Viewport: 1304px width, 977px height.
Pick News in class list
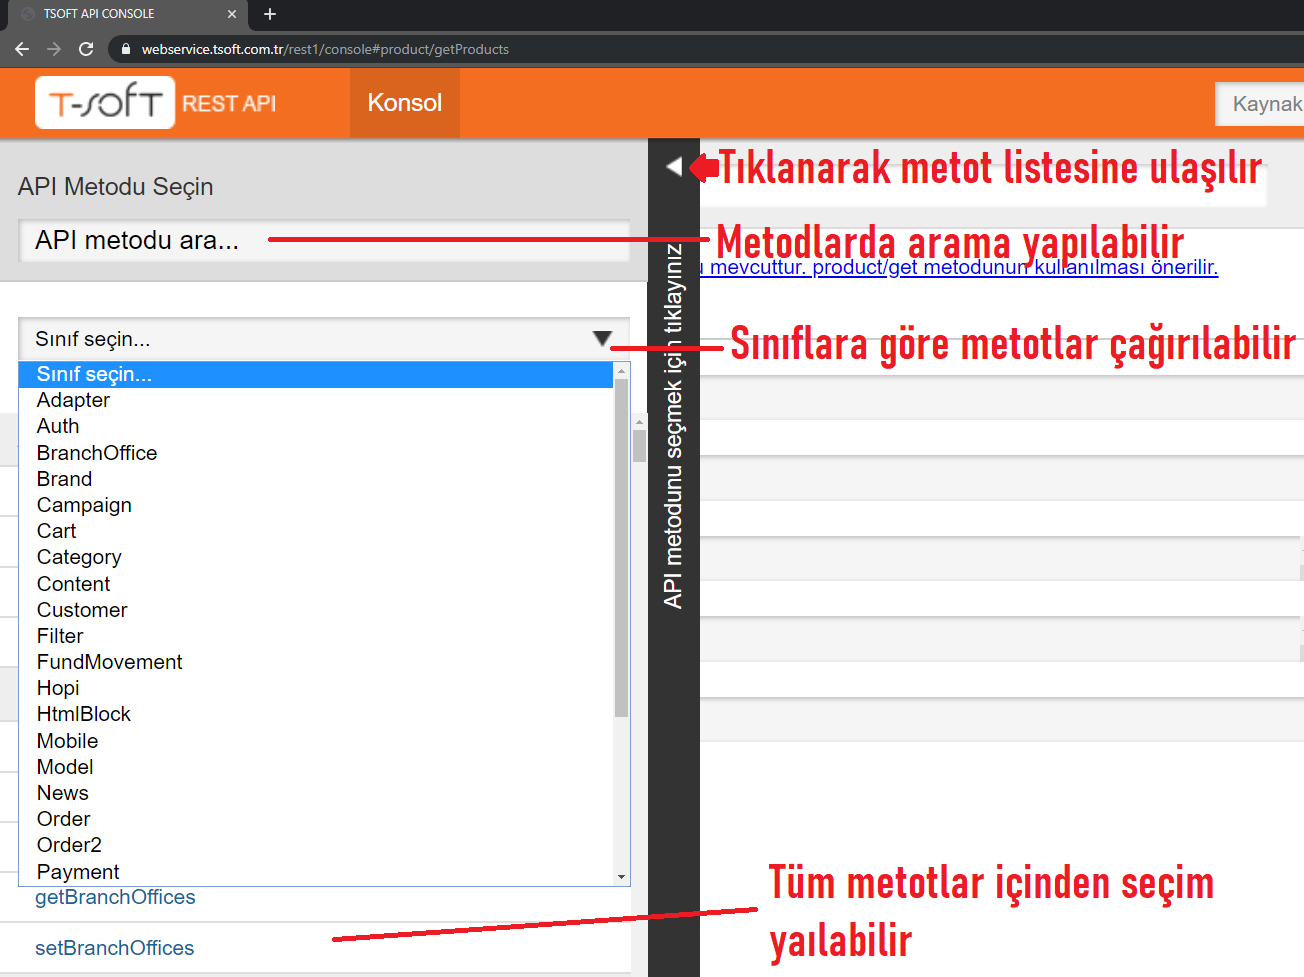316,793
